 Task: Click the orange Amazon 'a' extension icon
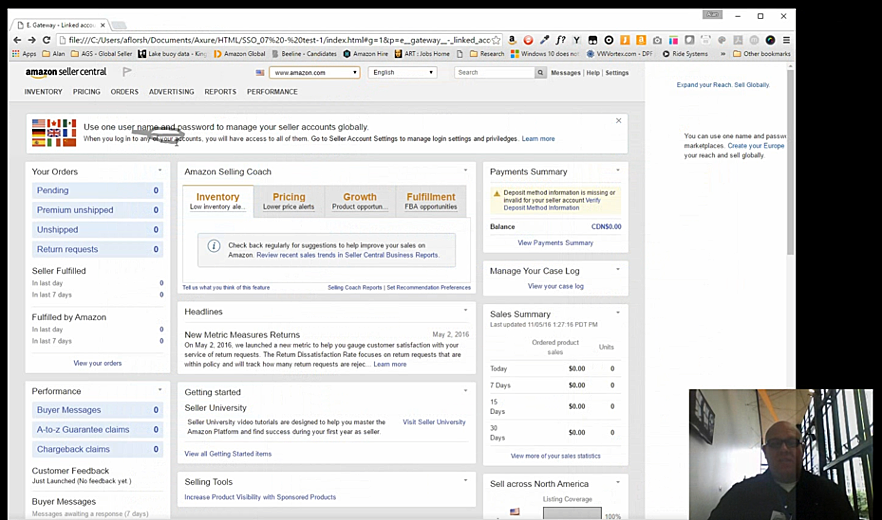[x=641, y=40]
